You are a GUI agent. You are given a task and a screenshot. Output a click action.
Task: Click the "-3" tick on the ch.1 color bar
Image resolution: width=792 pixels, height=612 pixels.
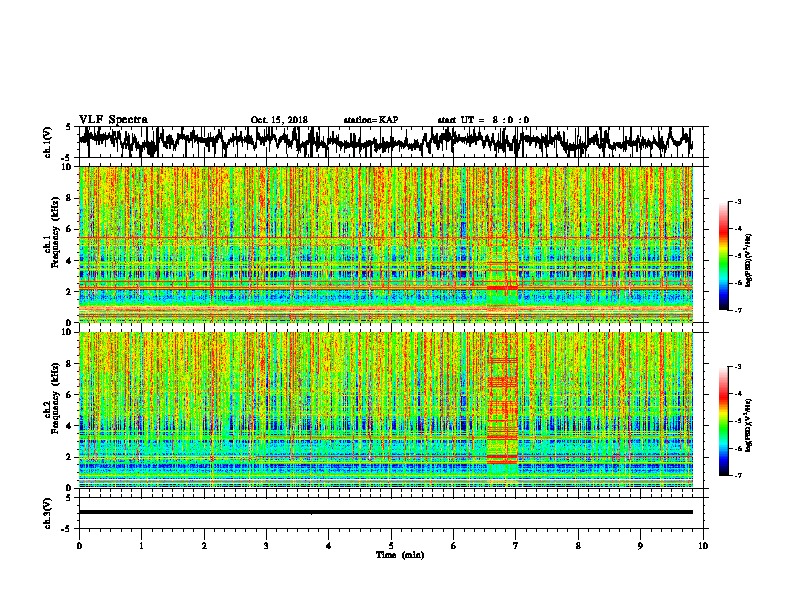[737, 201]
